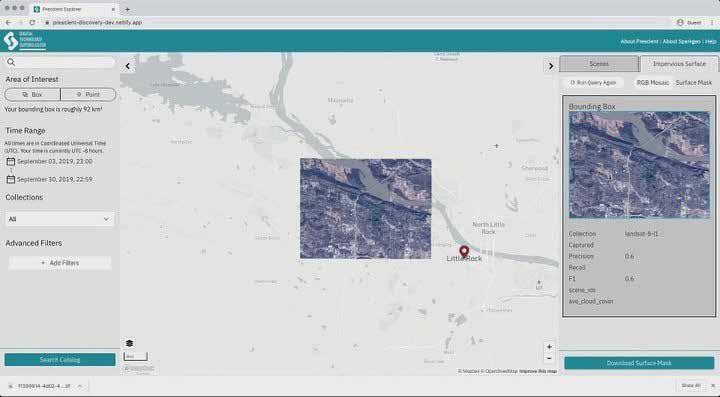
Task: Expand Add Filters under Advanced Filters
Action: (x=60, y=263)
